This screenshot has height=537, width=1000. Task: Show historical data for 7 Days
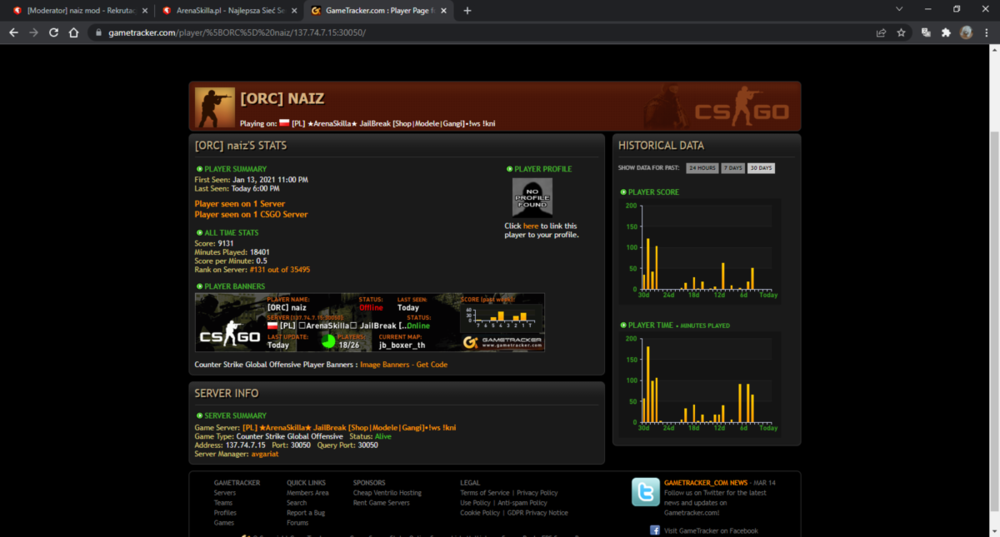tap(733, 168)
